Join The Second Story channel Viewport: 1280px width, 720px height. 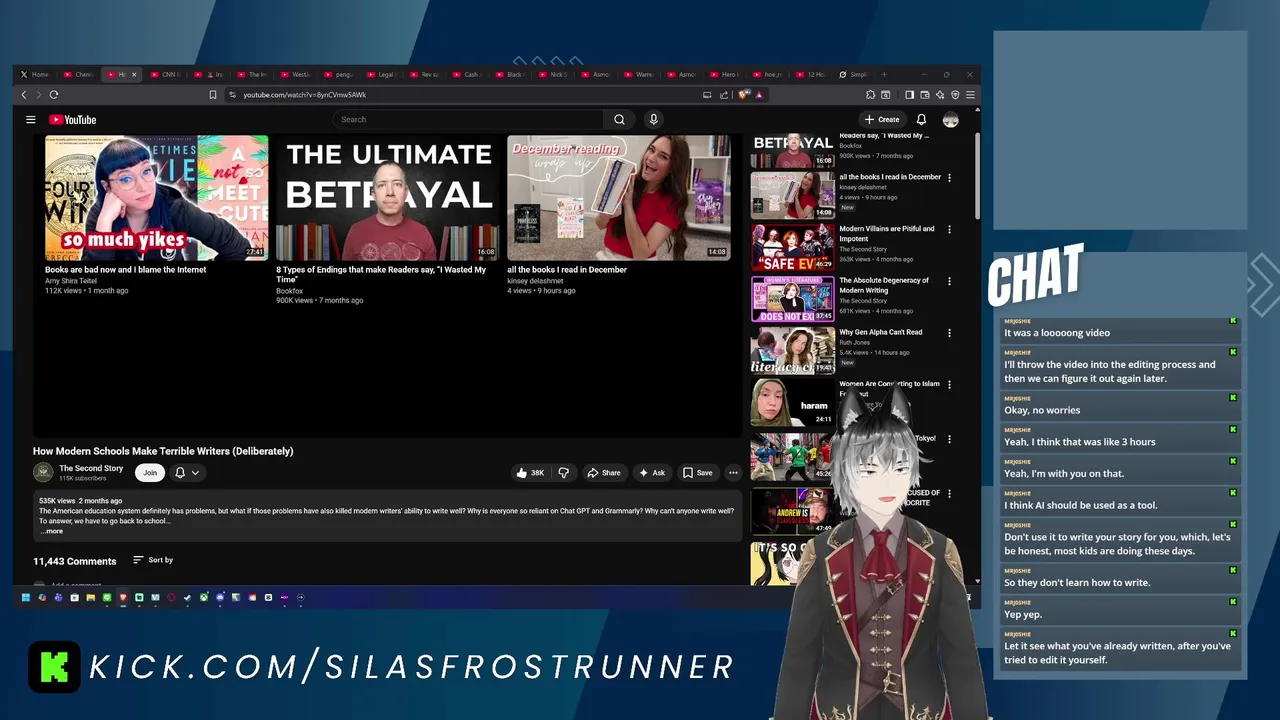tap(150, 473)
